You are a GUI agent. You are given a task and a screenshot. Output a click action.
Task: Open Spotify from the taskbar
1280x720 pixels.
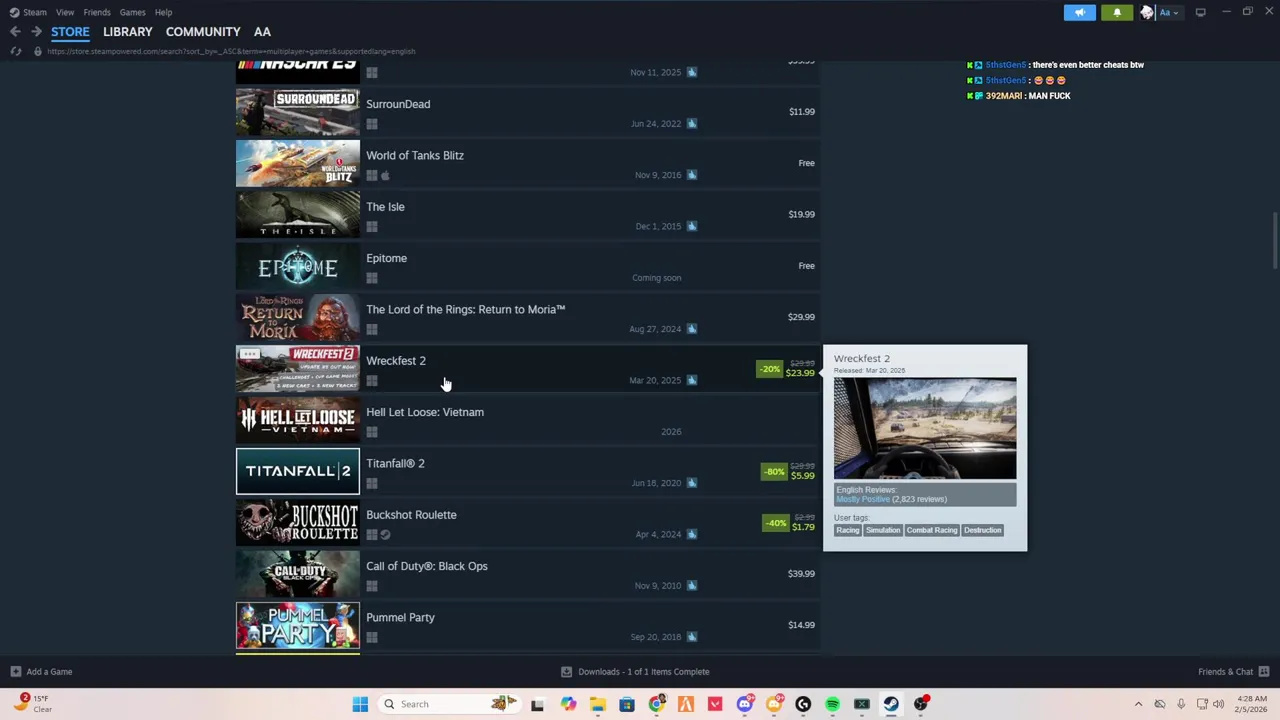pyautogui.click(x=832, y=704)
